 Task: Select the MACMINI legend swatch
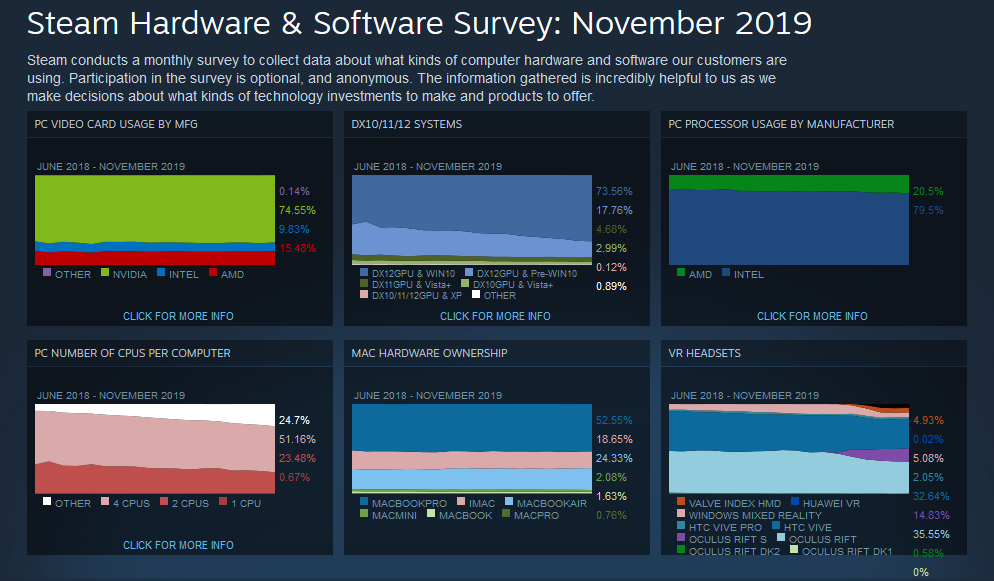point(364,513)
